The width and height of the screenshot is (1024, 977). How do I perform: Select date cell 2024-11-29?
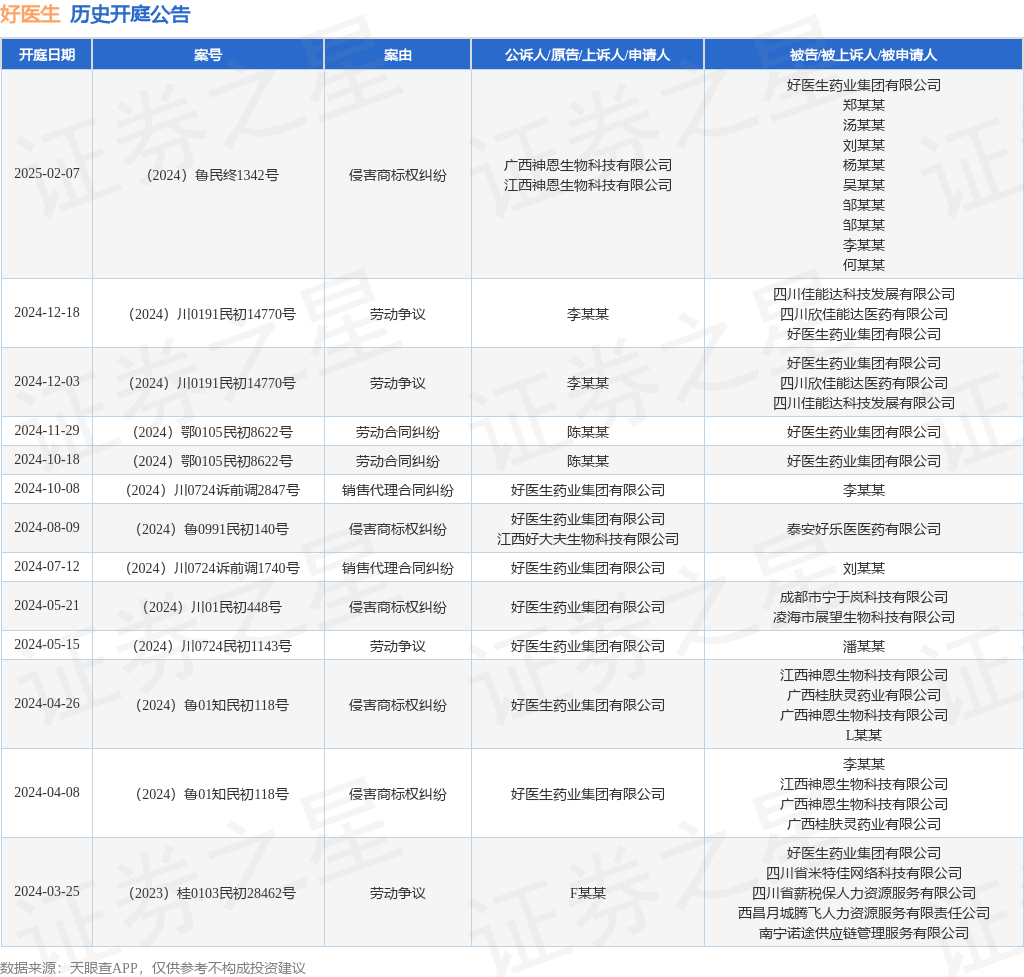pyautogui.click(x=47, y=430)
